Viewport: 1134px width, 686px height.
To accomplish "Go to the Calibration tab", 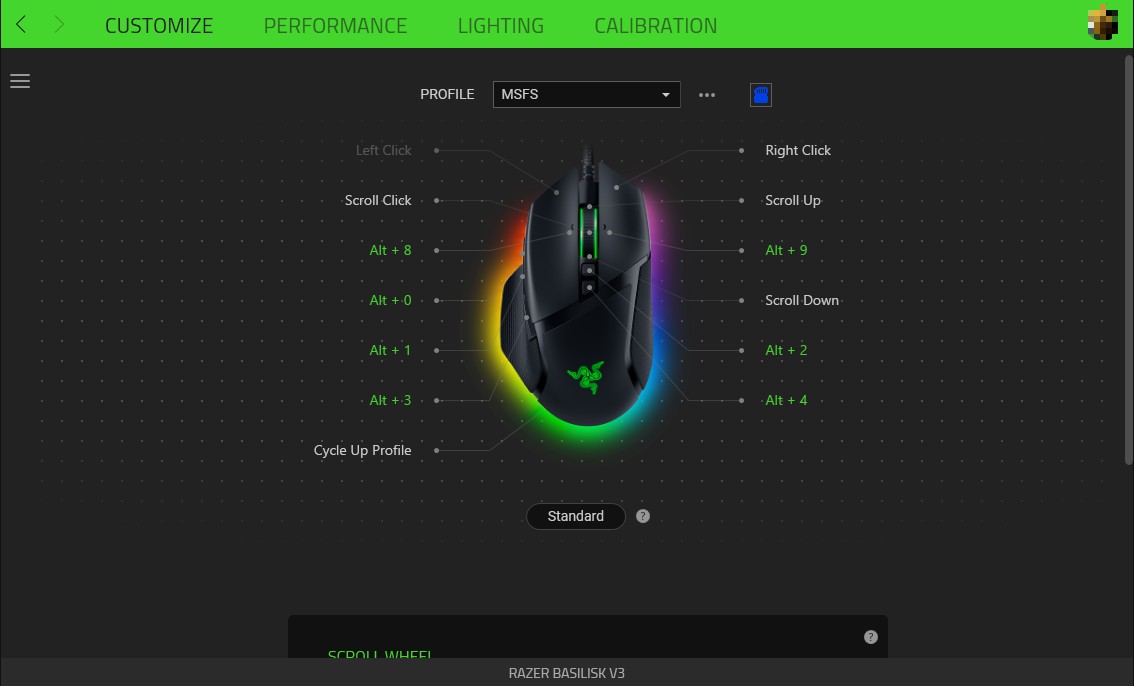I will tap(655, 25).
